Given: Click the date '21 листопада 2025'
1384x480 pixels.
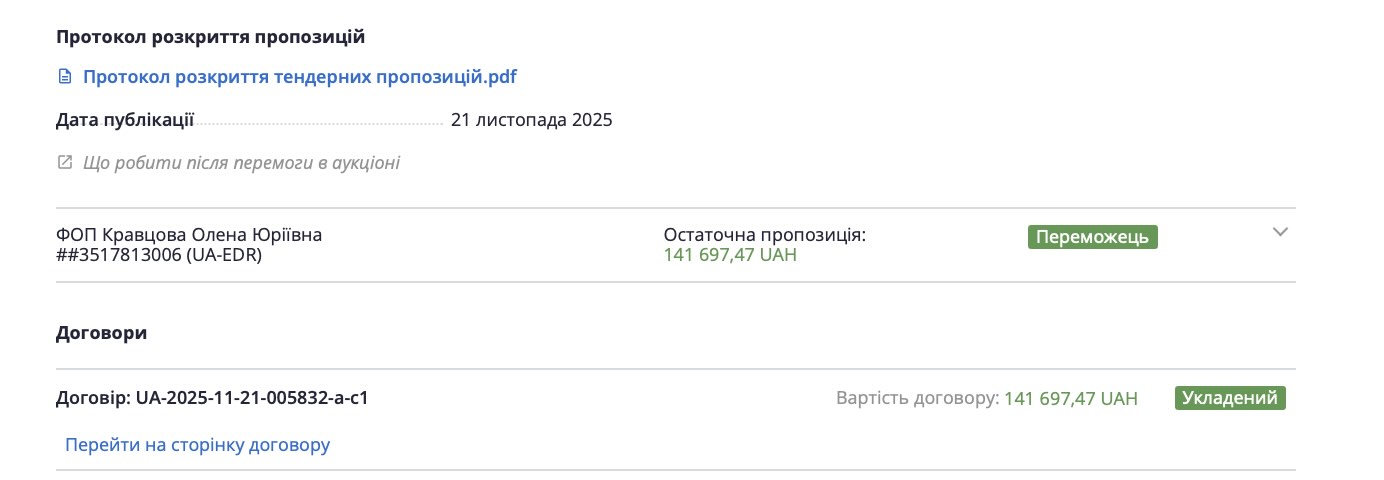Looking at the screenshot, I should (531, 121).
